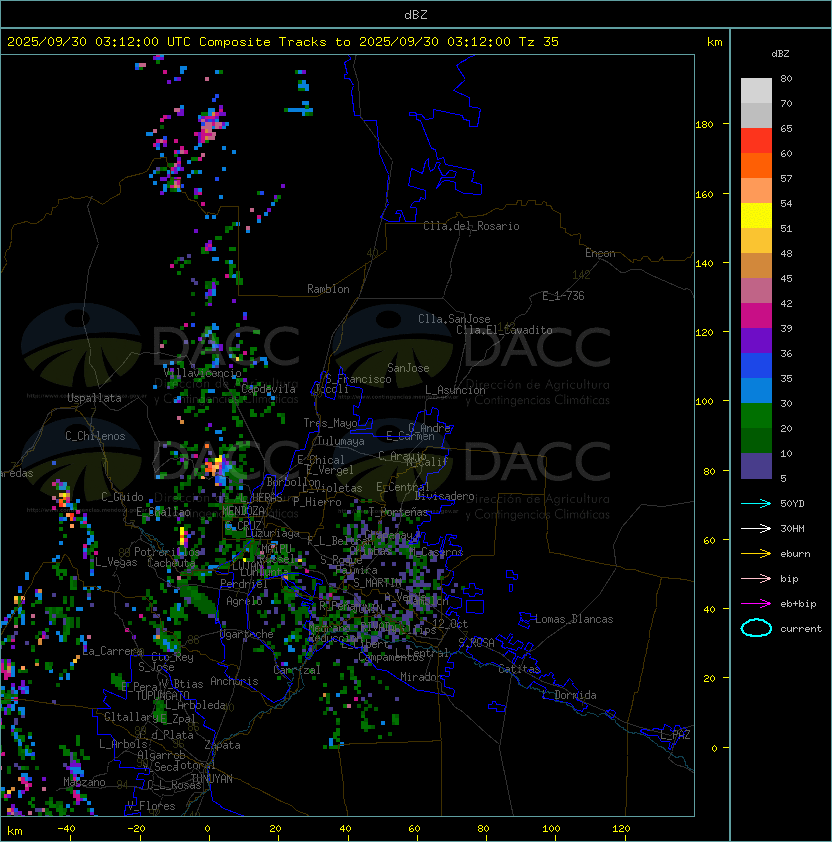Select the bright yellow 51–54 dBZ swatch
This screenshot has width=832, height=842.
point(756,216)
